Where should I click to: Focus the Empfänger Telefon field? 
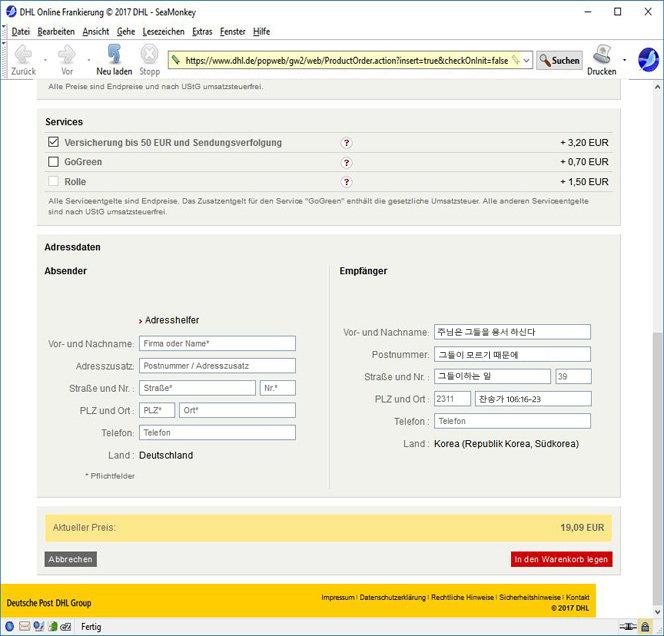click(512, 421)
